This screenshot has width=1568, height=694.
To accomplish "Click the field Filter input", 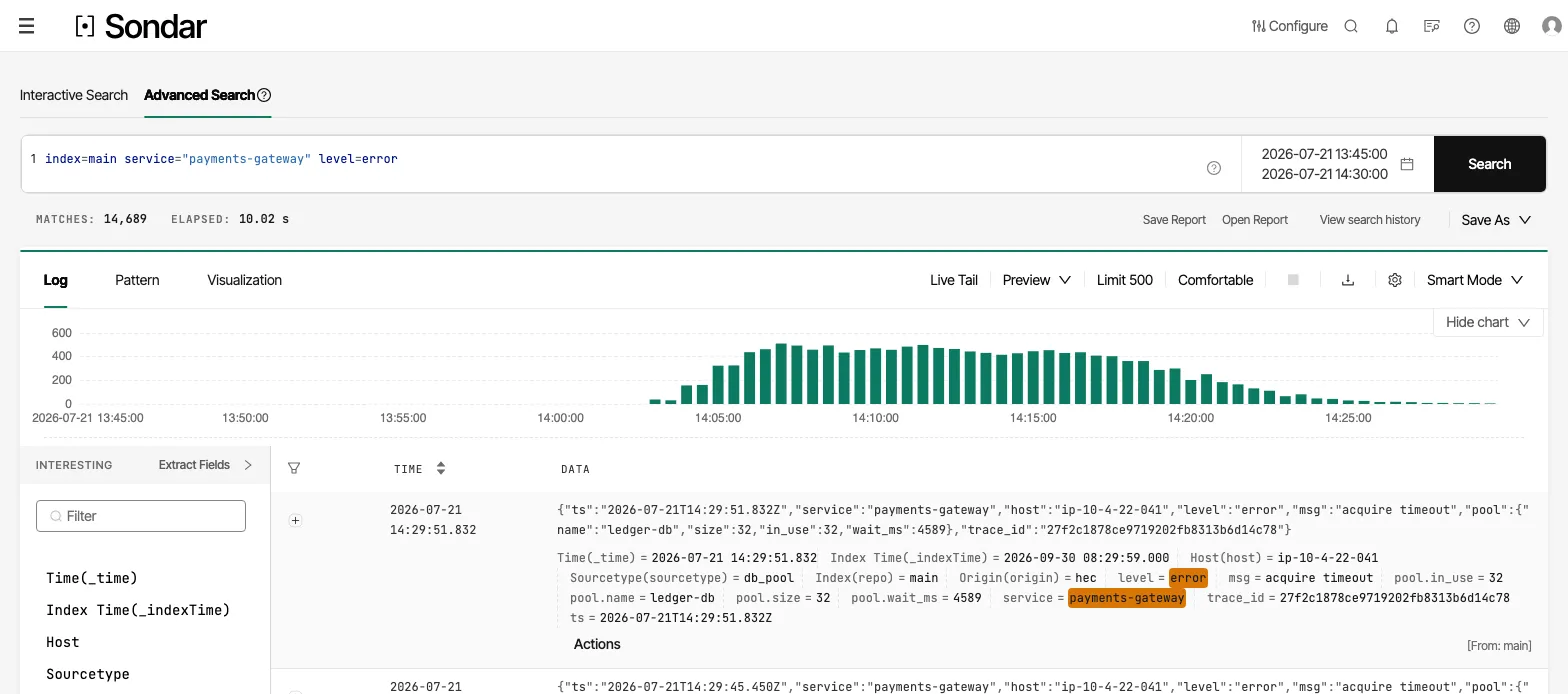I will (x=141, y=516).
